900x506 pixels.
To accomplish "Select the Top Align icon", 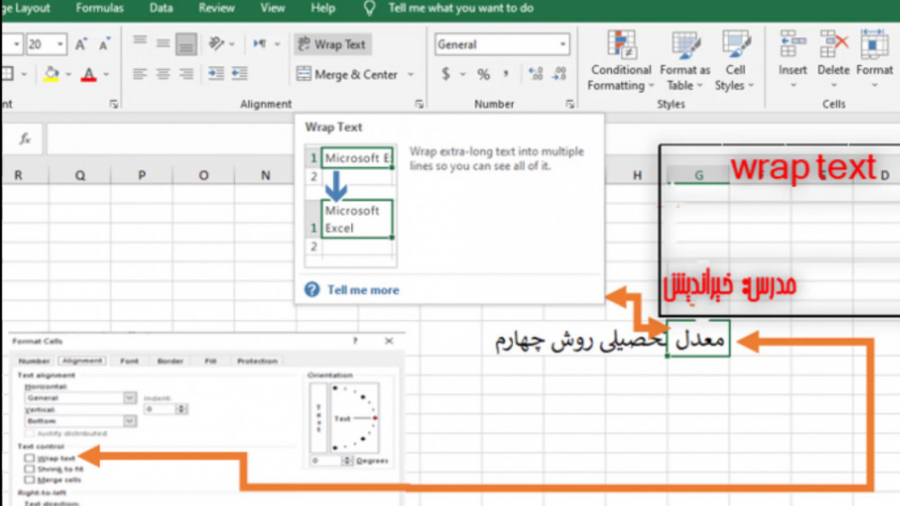I will [x=139, y=44].
